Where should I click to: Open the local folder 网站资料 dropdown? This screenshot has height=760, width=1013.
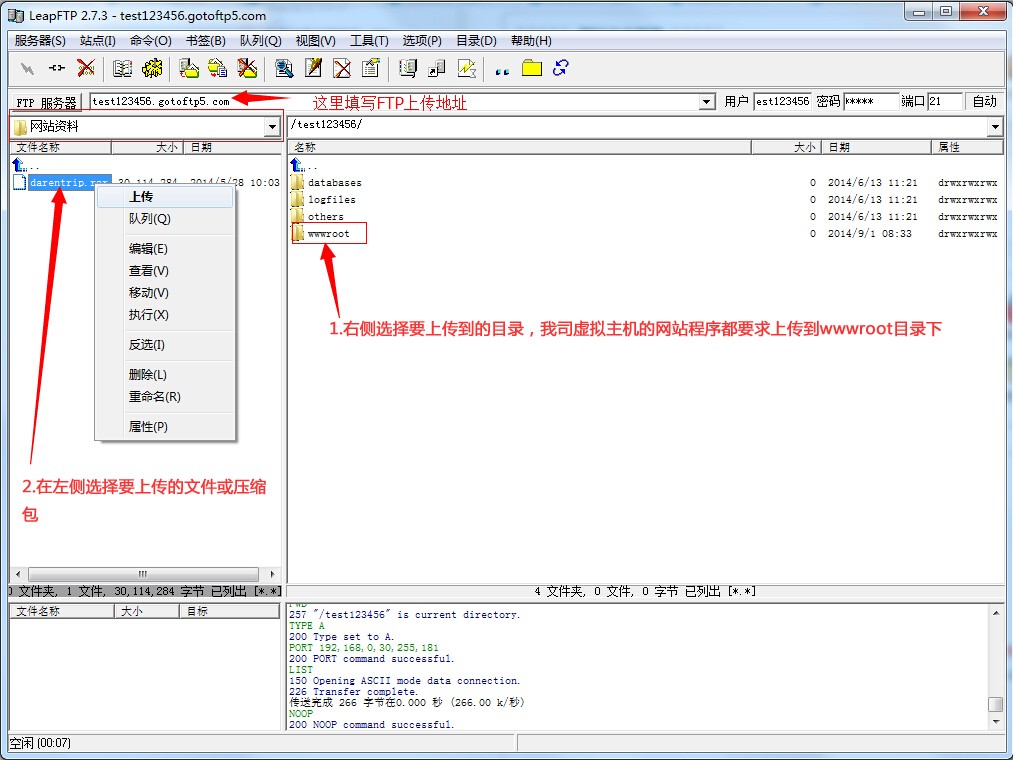(x=272, y=127)
